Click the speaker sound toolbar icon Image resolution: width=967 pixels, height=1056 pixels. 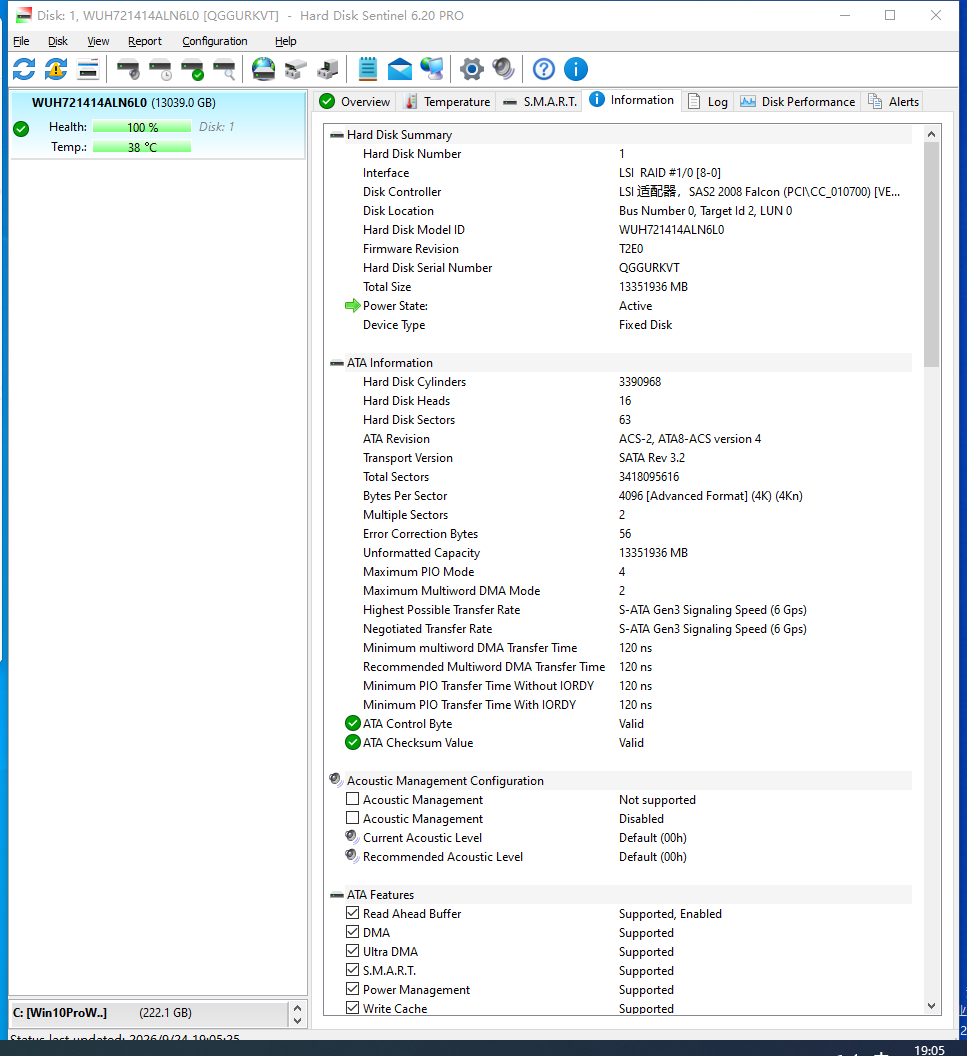pyautogui.click(x=504, y=69)
